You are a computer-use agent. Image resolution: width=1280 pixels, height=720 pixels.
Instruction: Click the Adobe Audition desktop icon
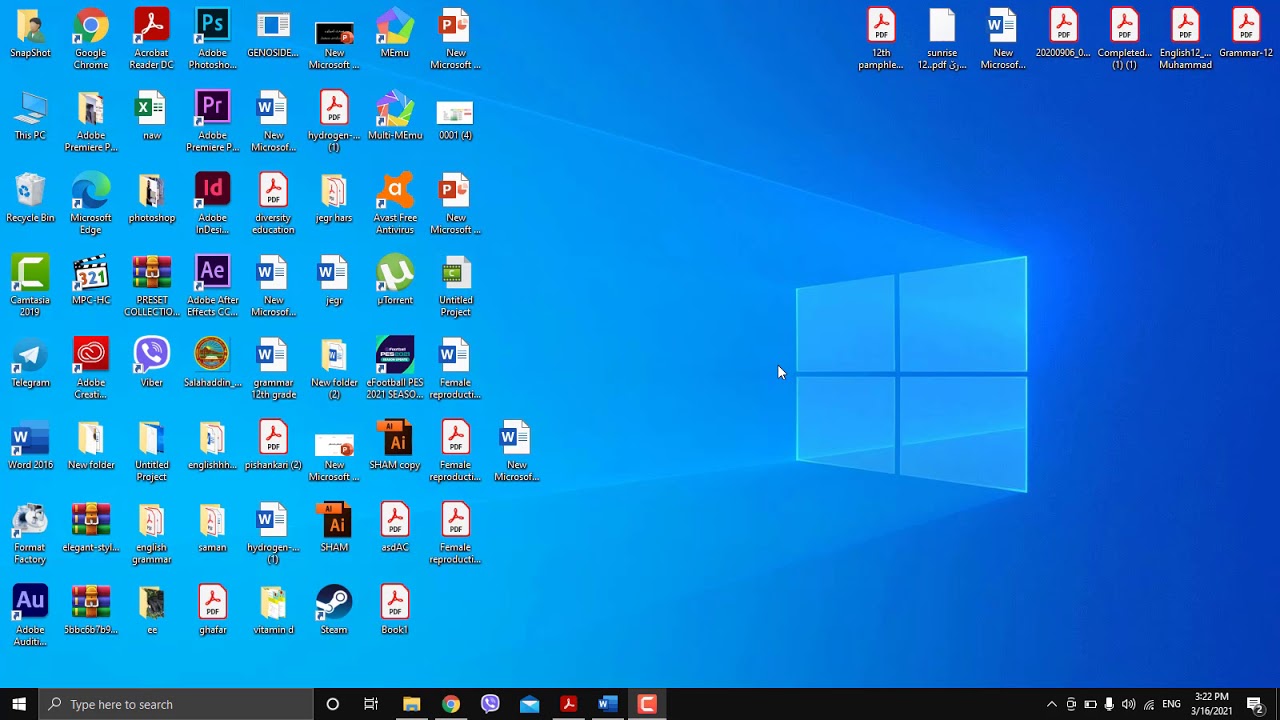30,616
